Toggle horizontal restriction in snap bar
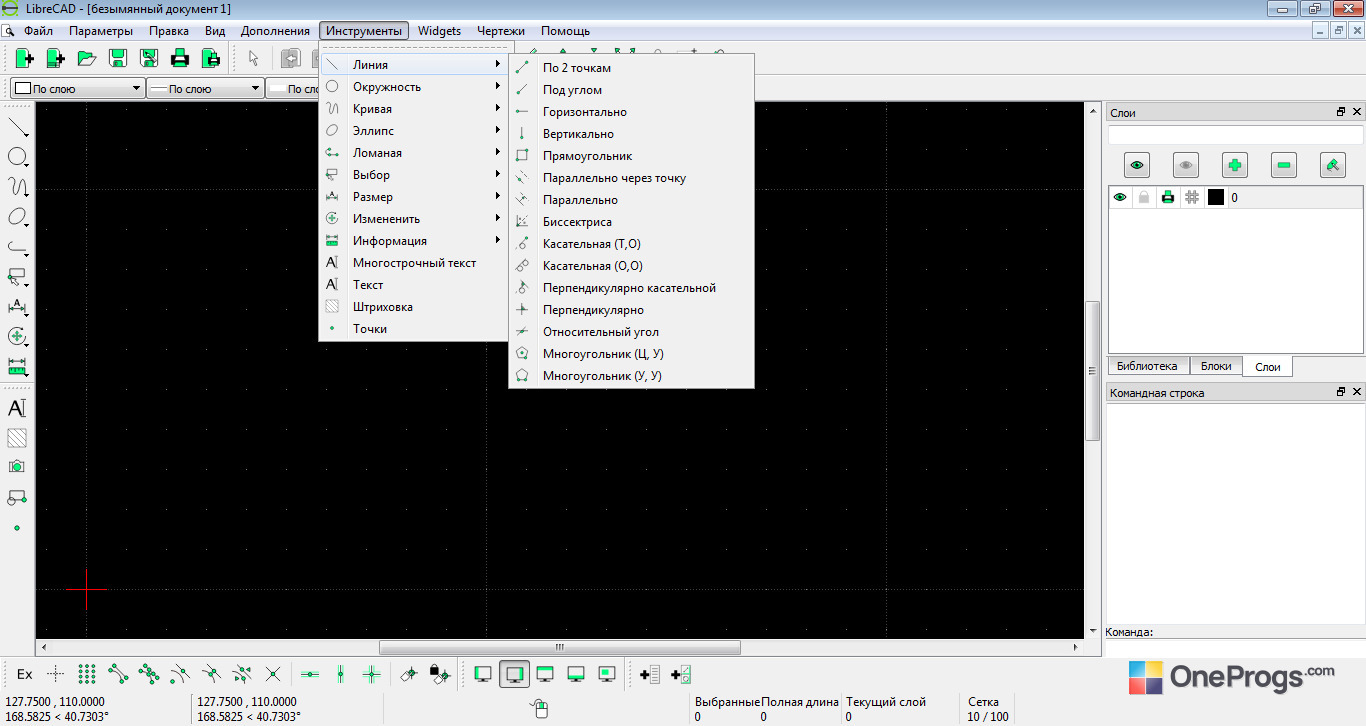This screenshot has height=726, width=1366. (x=310, y=674)
